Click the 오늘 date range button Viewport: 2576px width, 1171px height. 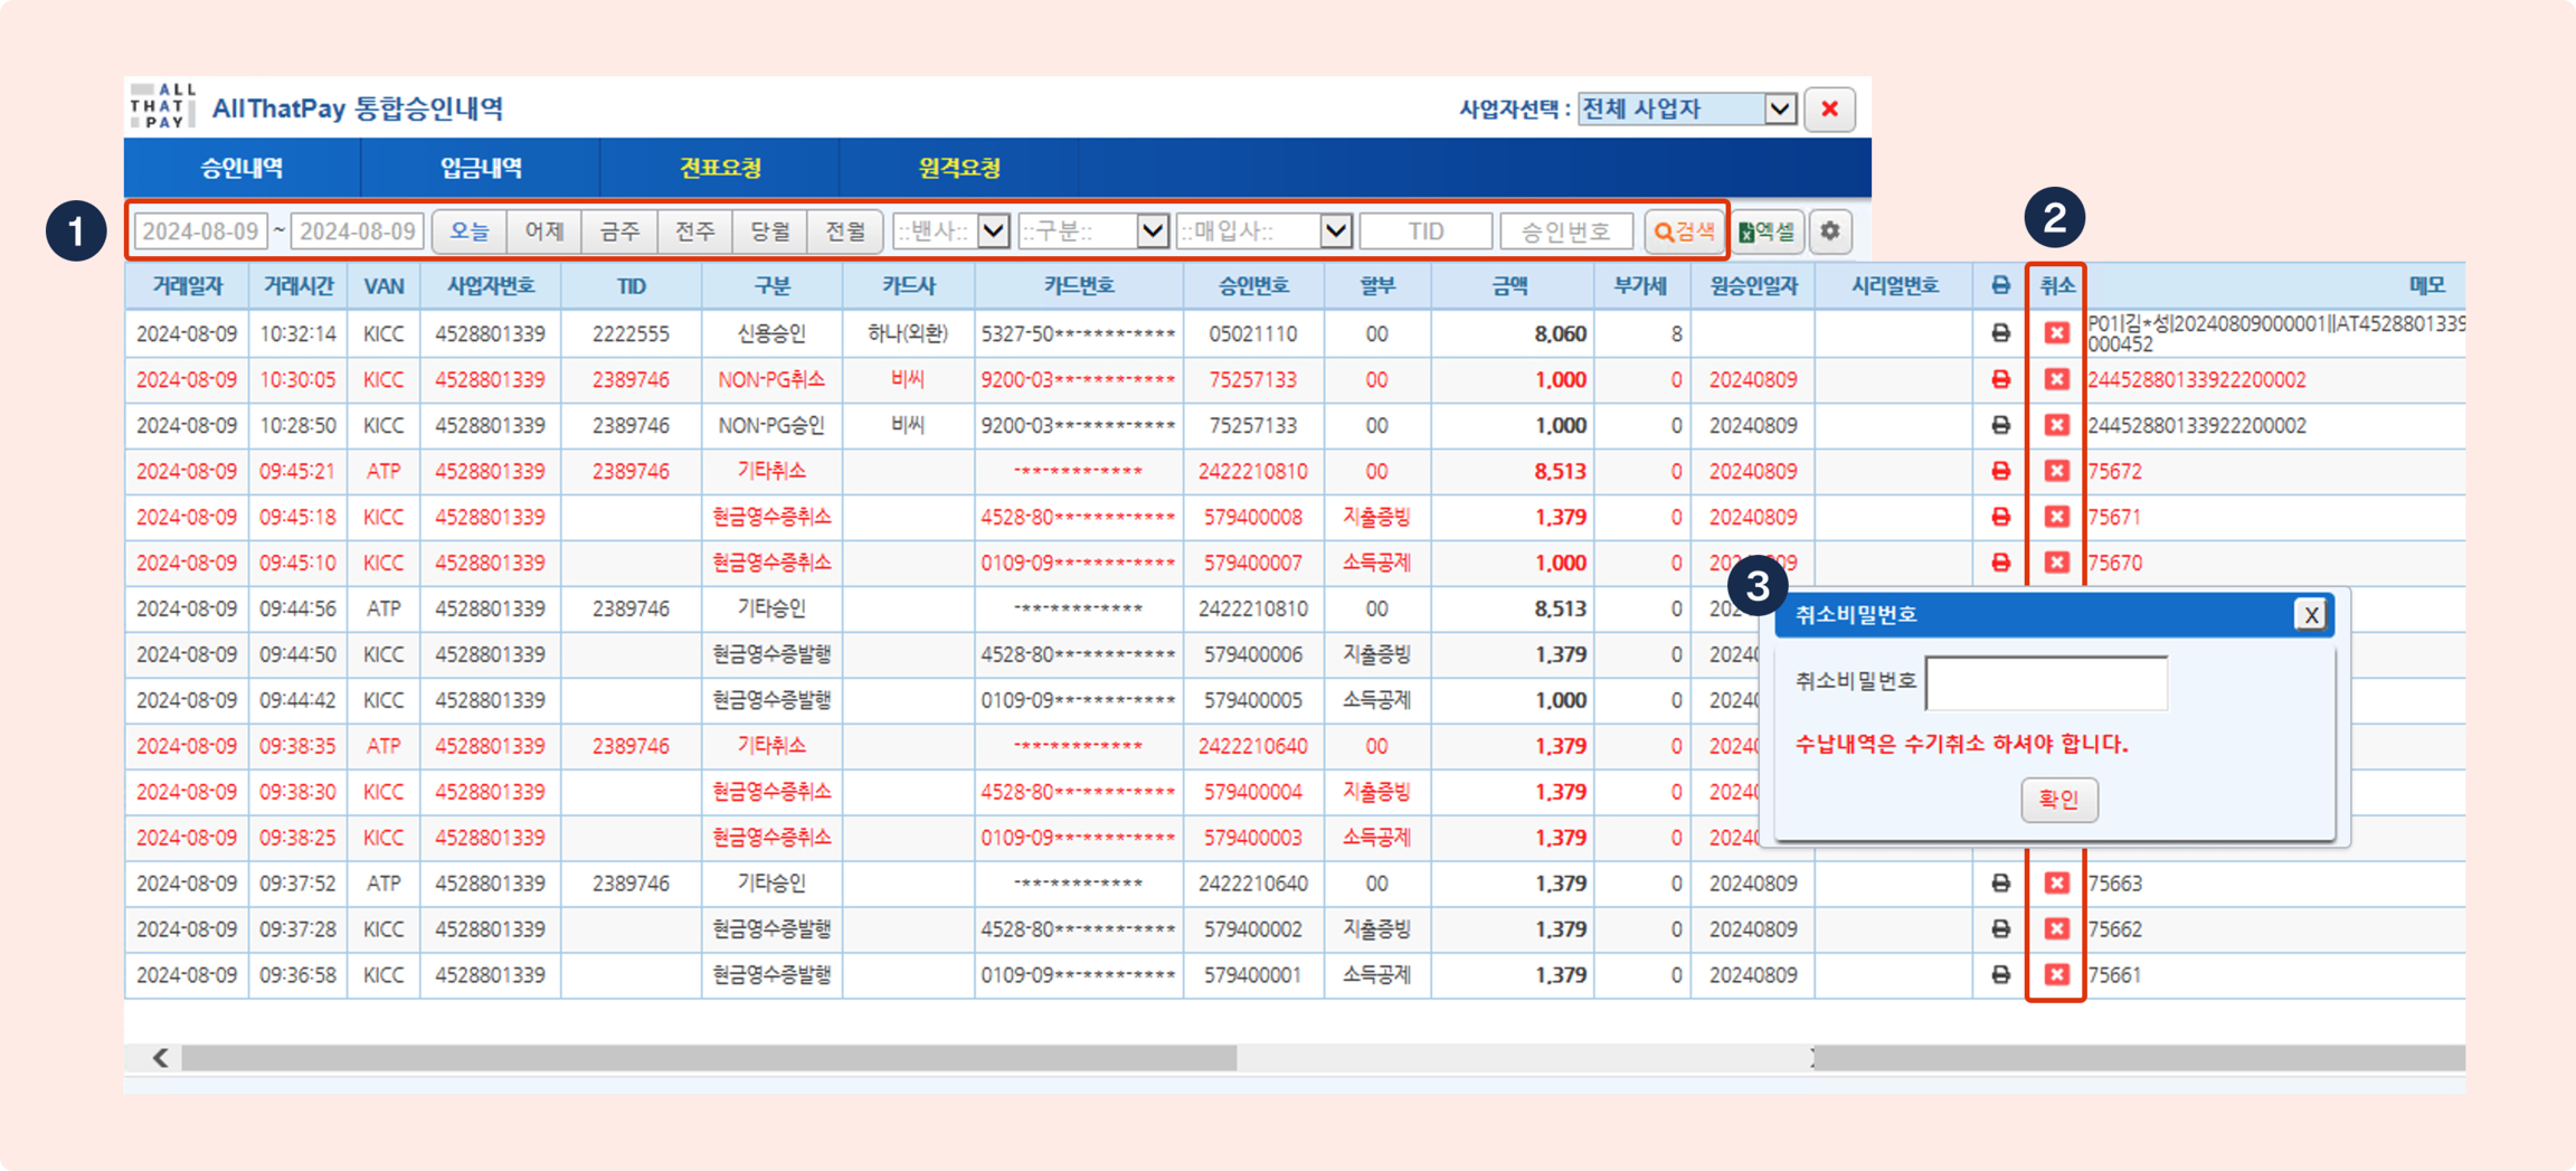click(x=469, y=231)
